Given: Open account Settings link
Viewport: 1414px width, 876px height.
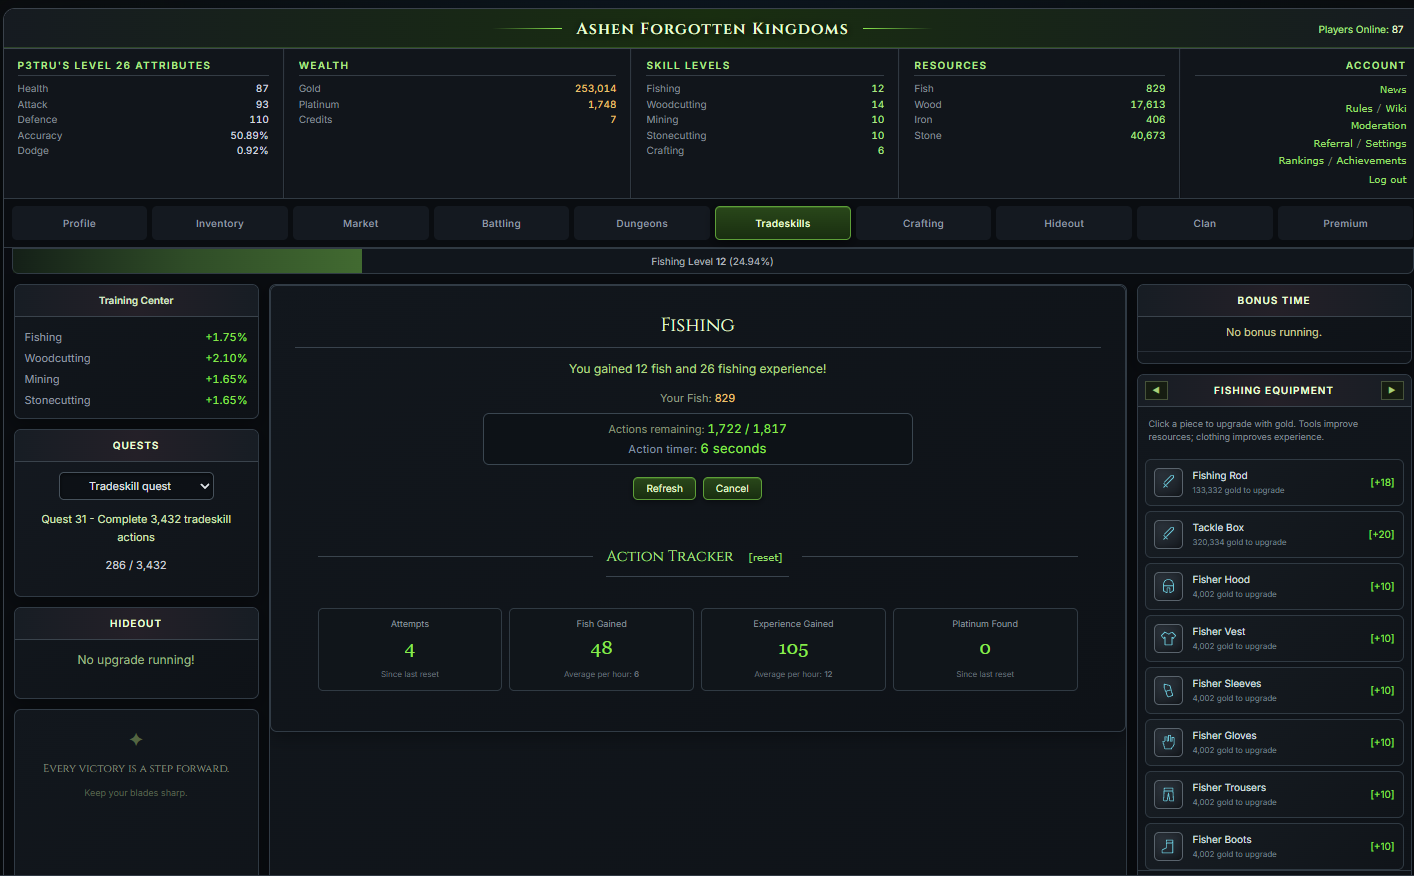Looking at the screenshot, I should tap(1386, 143).
